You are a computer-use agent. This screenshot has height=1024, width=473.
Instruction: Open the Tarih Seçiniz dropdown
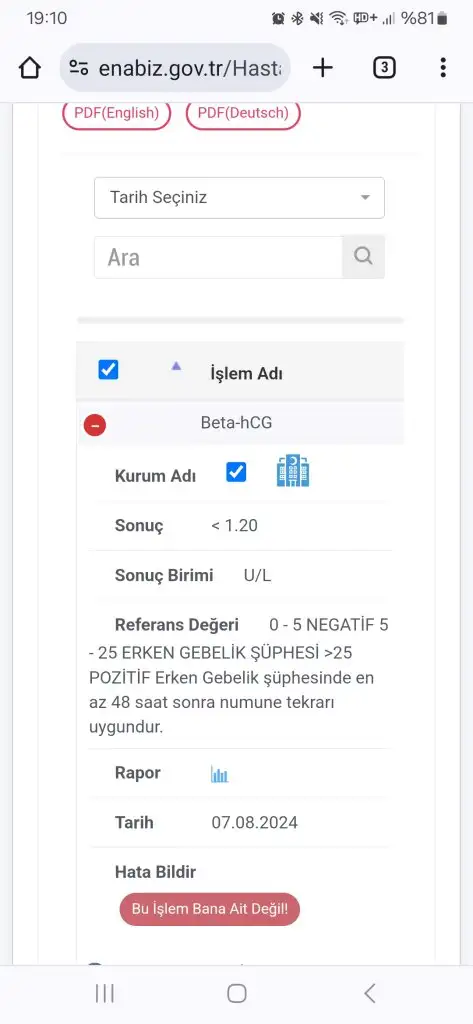(239, 197)
